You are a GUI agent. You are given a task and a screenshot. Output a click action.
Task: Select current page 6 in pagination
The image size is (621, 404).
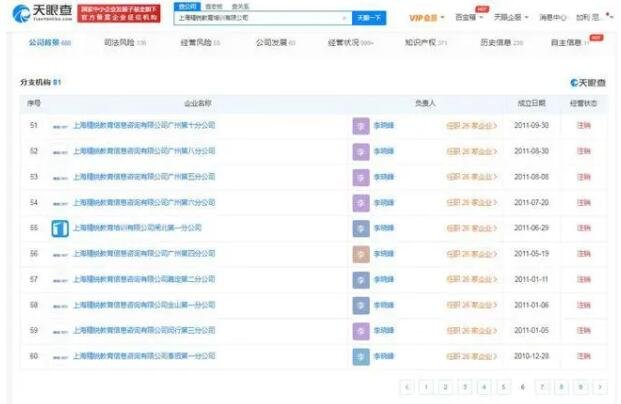pyautogui.click(x=523, y=387)
